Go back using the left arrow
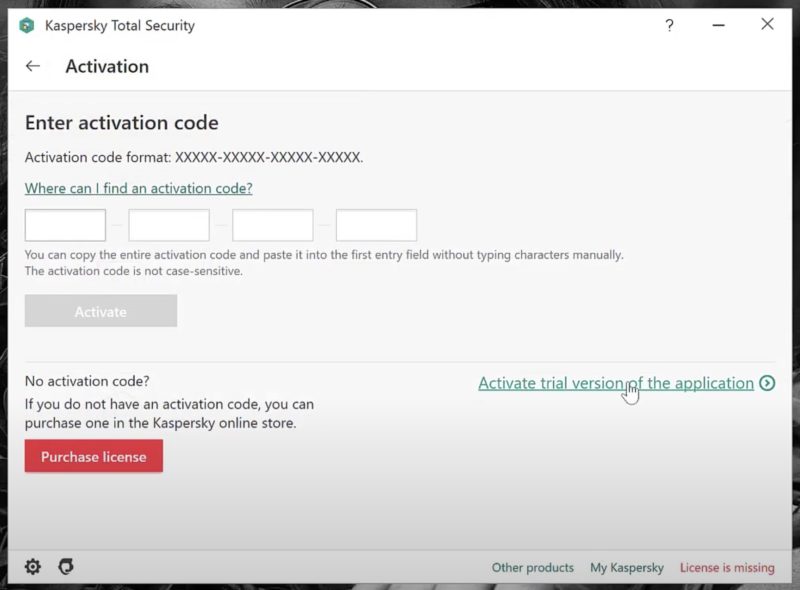This screenshot has height=590, width=800. [33, 66]
